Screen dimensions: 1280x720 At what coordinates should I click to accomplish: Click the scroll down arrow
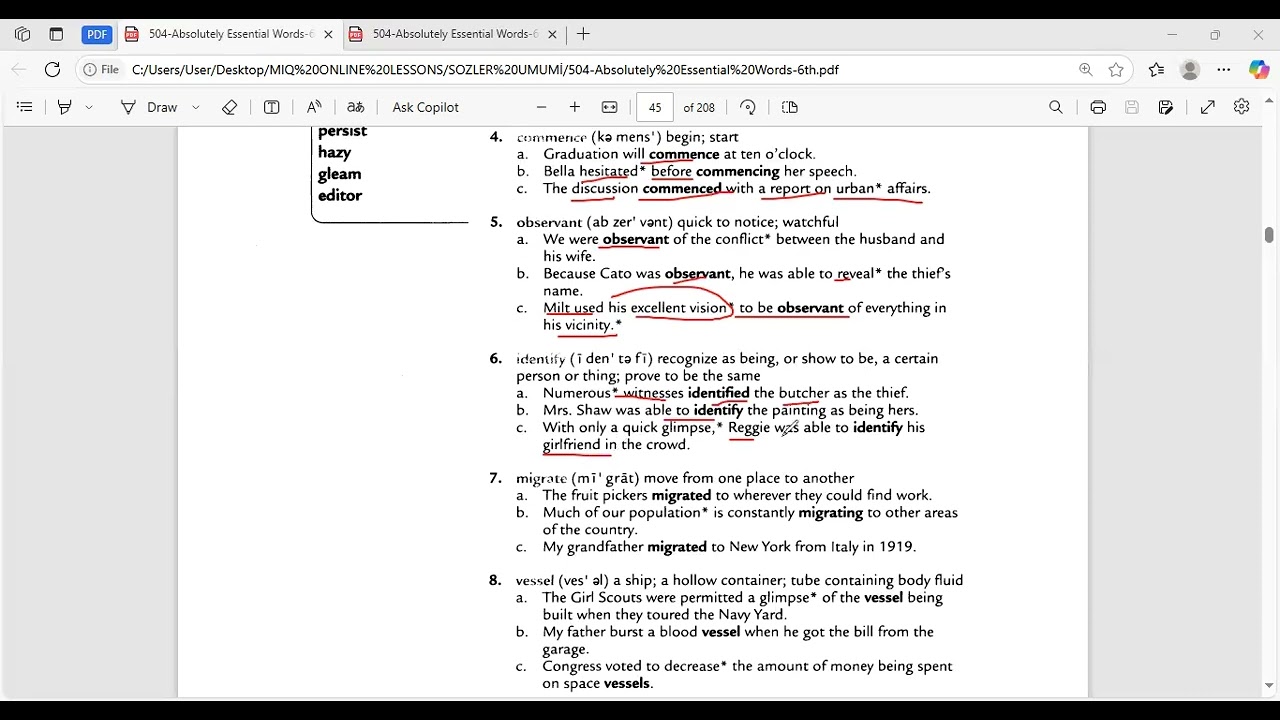[1269, 686]
